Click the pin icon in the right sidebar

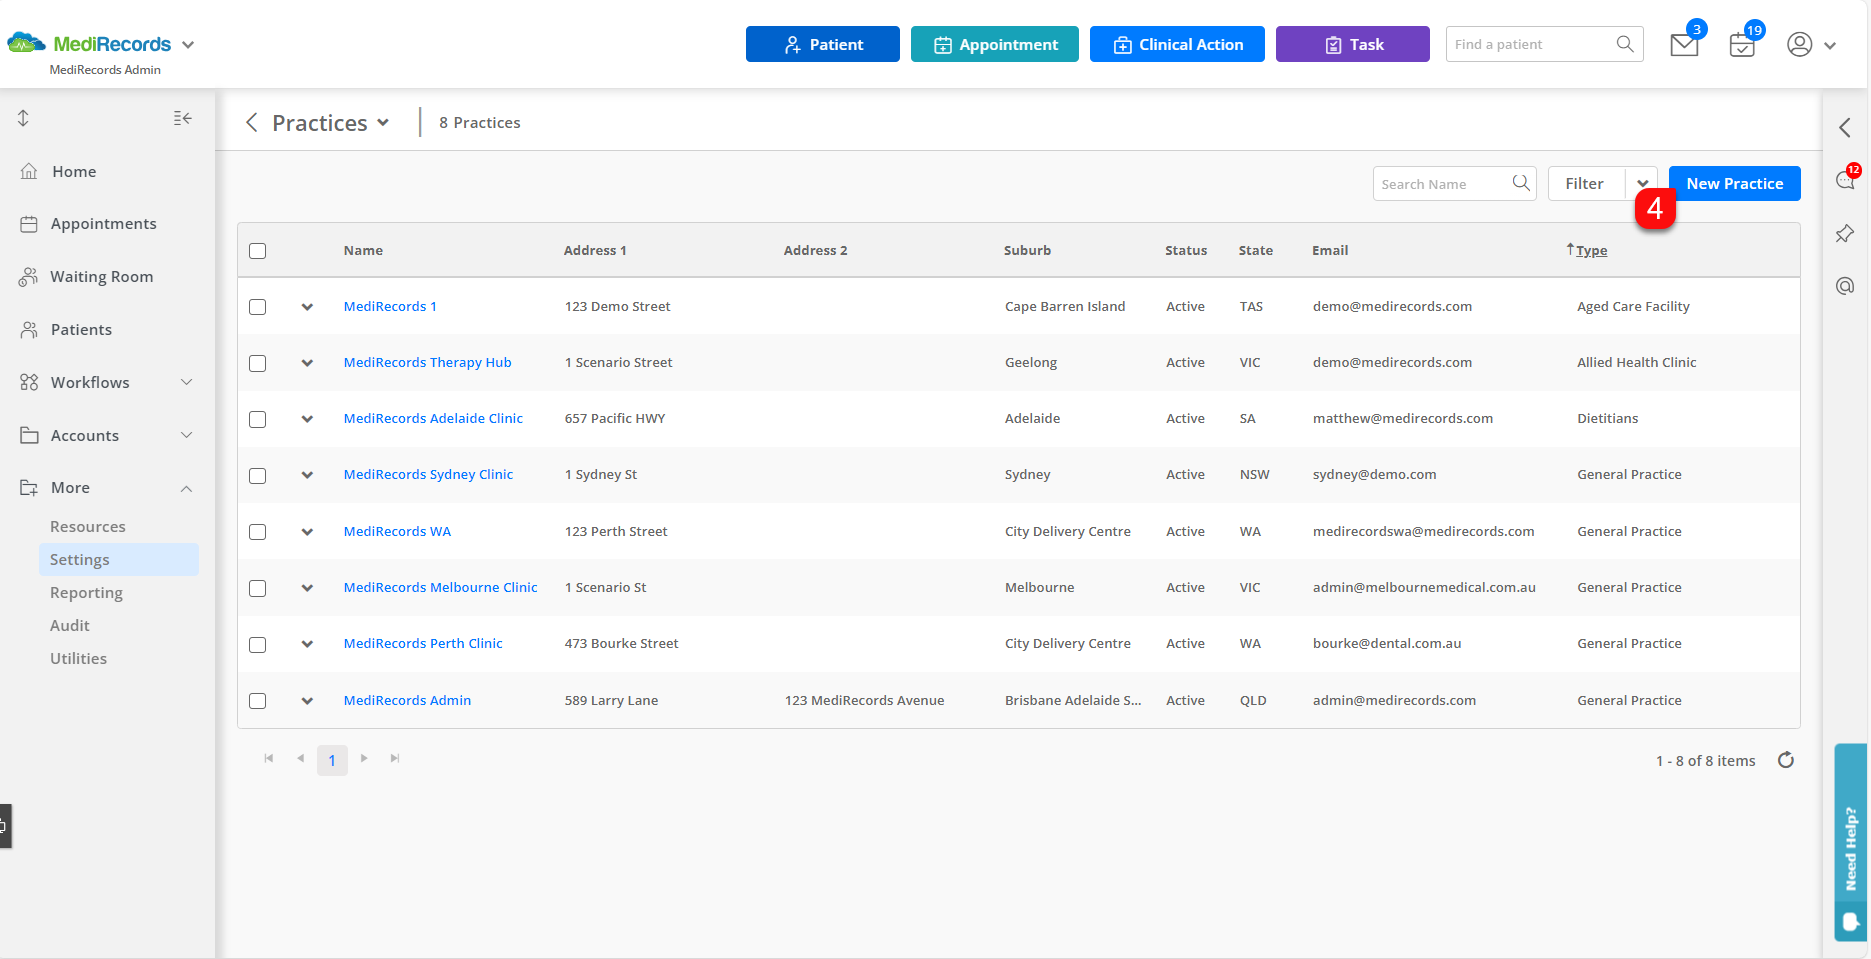[x=1845, y=233]
